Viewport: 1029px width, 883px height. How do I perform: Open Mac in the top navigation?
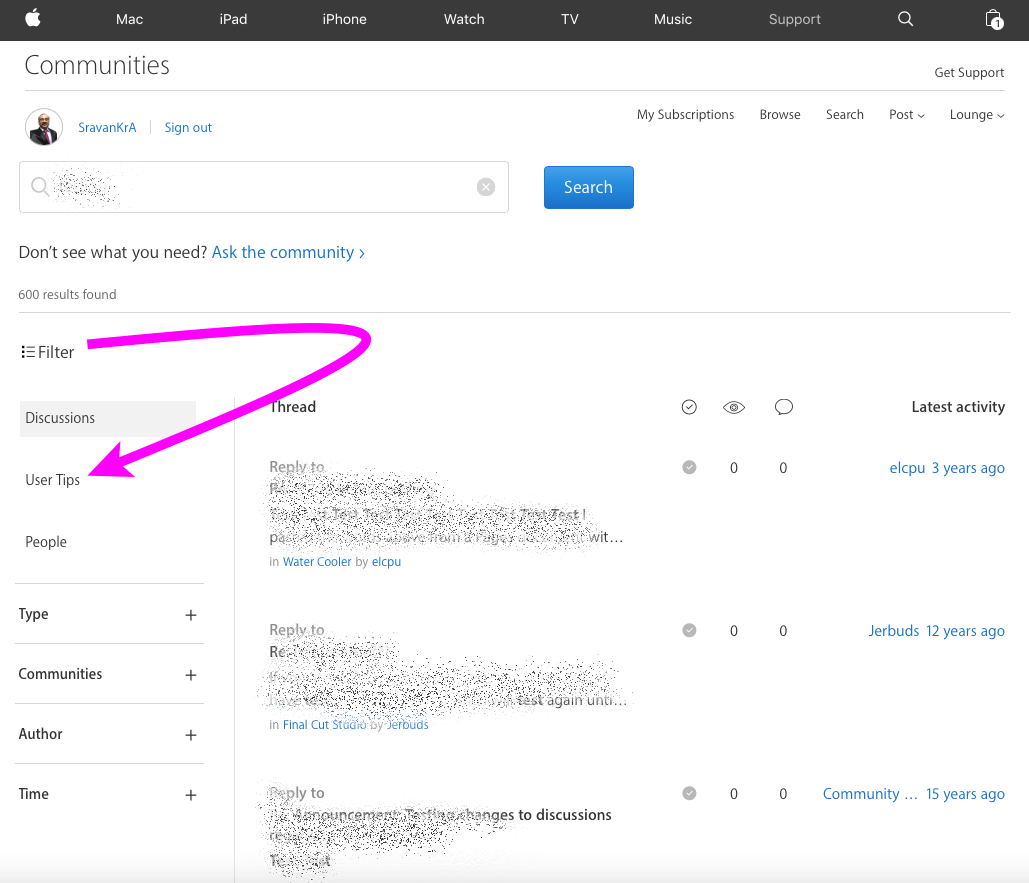point(129,19)
